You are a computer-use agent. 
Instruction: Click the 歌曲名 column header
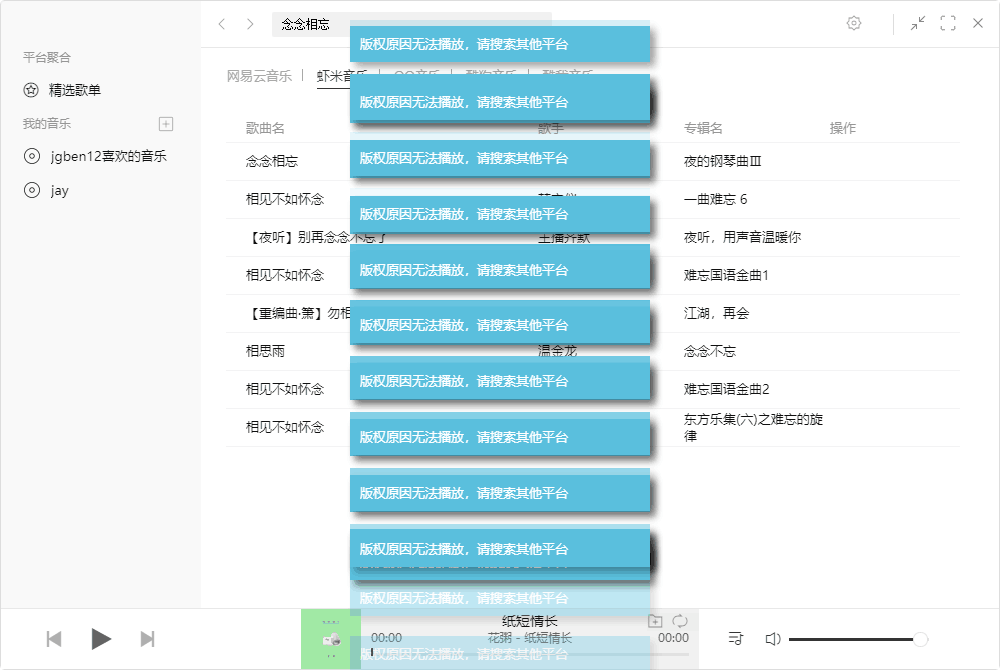click(x=265, y=128)
